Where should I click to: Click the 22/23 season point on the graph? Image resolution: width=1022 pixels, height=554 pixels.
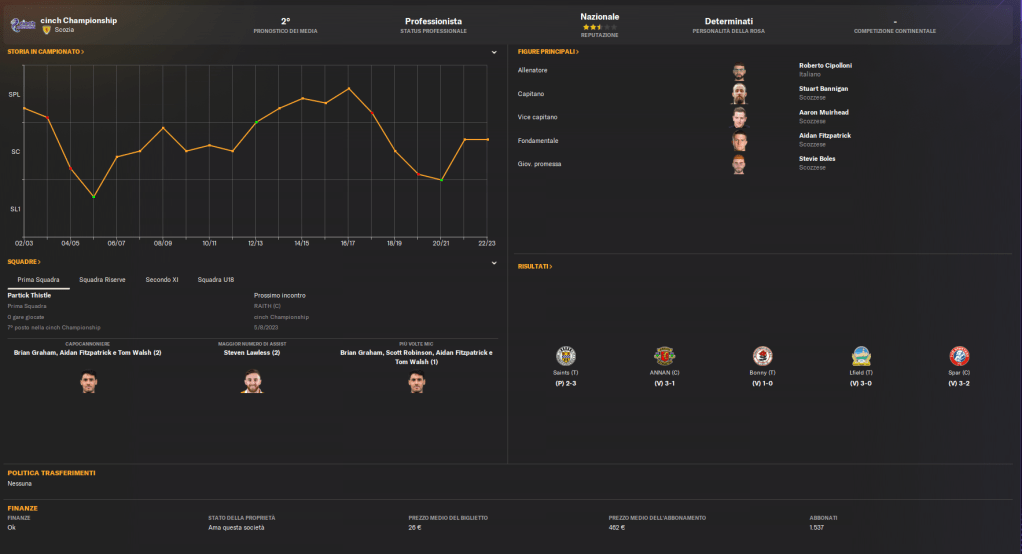[x=487, y=140]
